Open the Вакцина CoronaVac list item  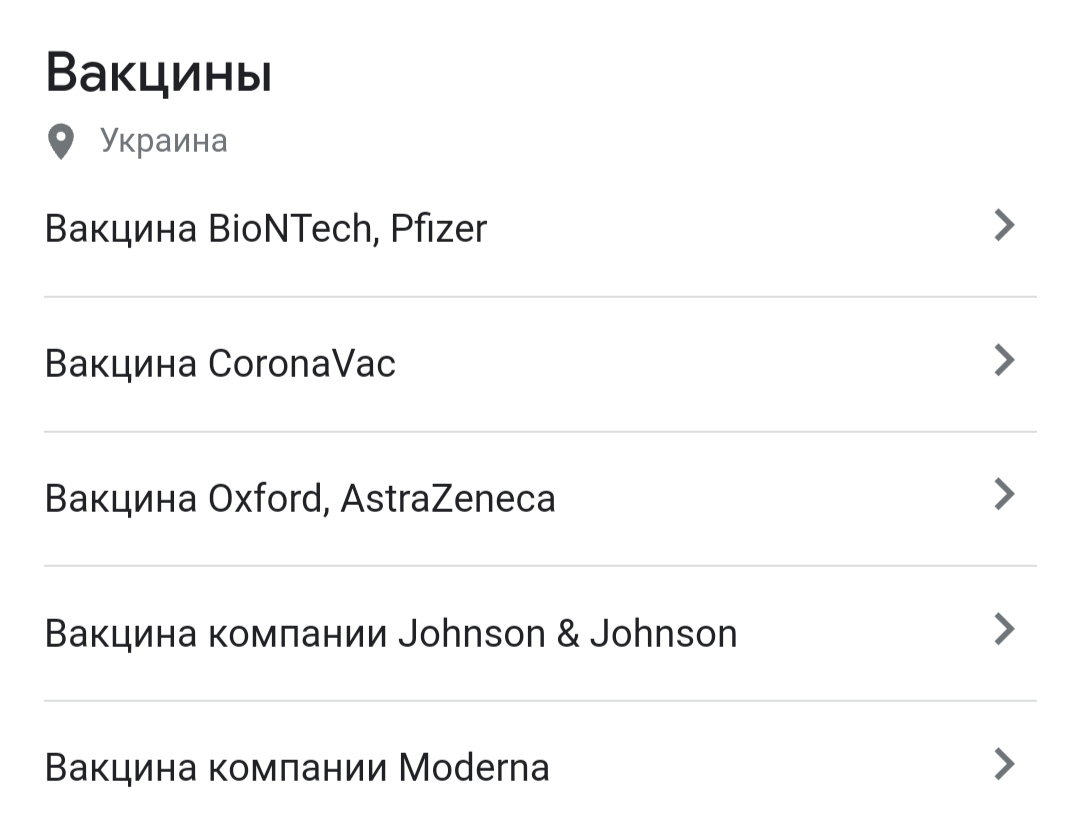(540, 364)
